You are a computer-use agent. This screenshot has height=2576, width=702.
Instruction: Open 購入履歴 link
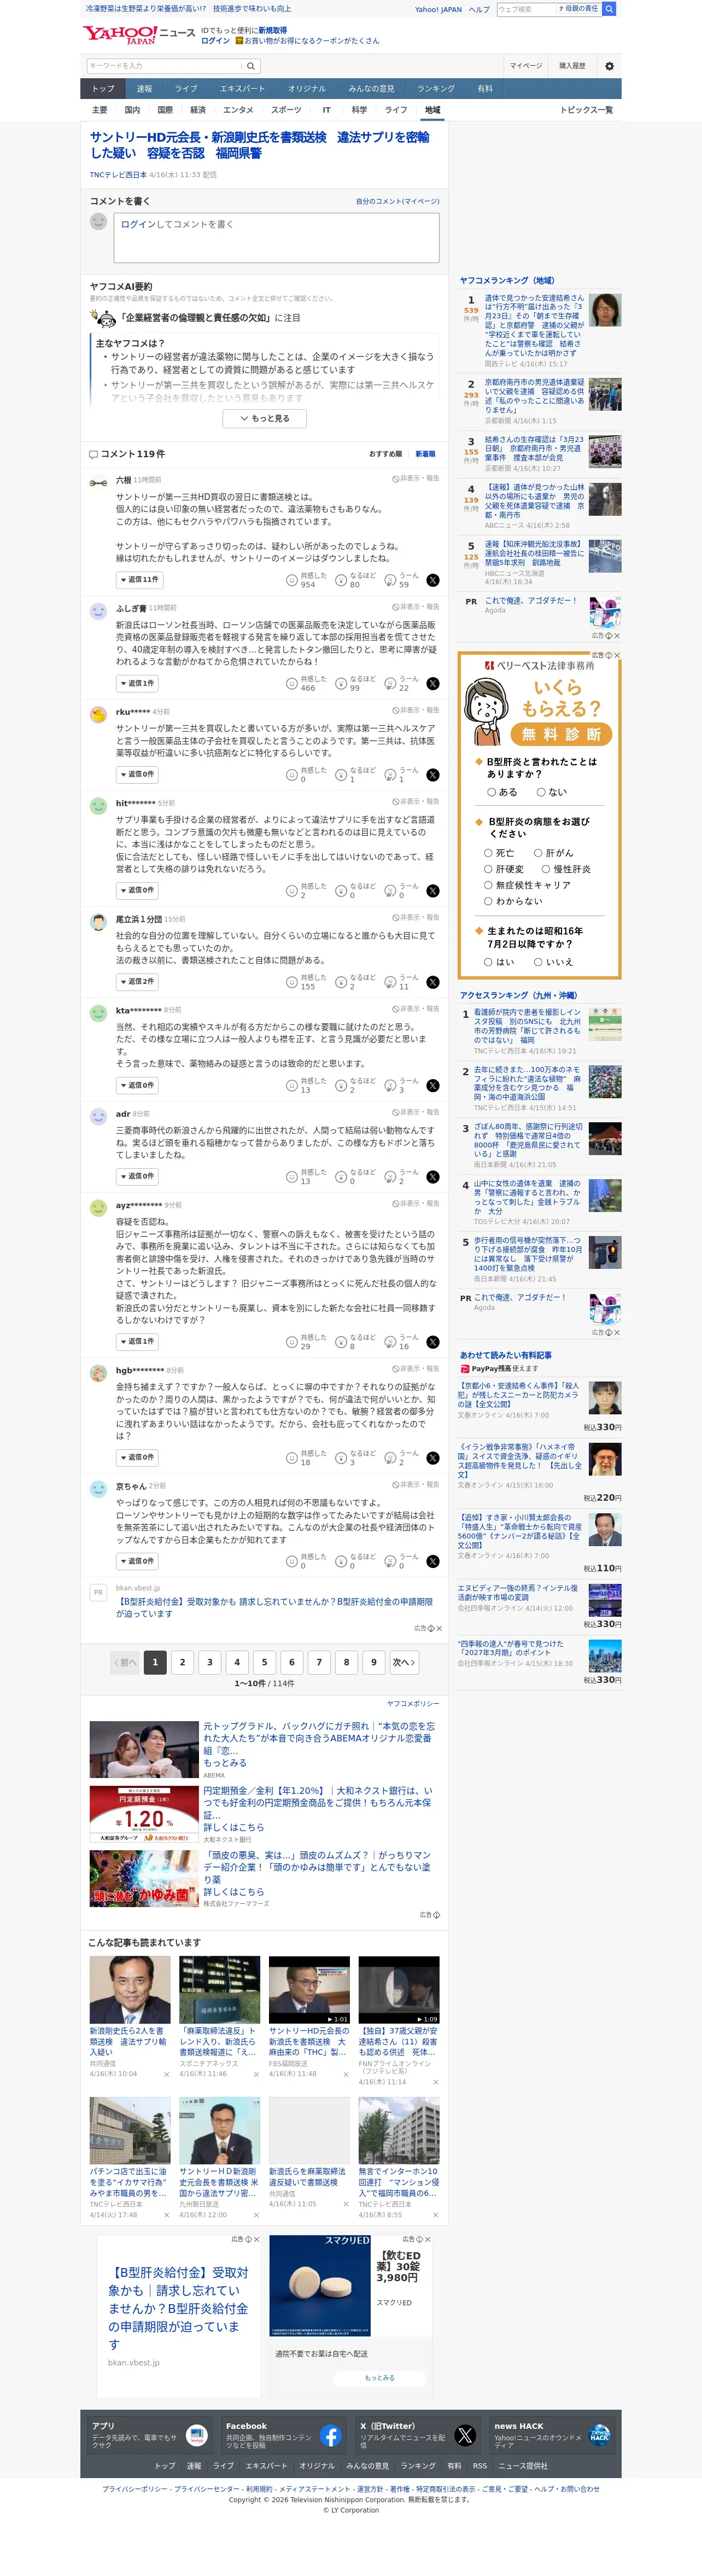[572, 66]
